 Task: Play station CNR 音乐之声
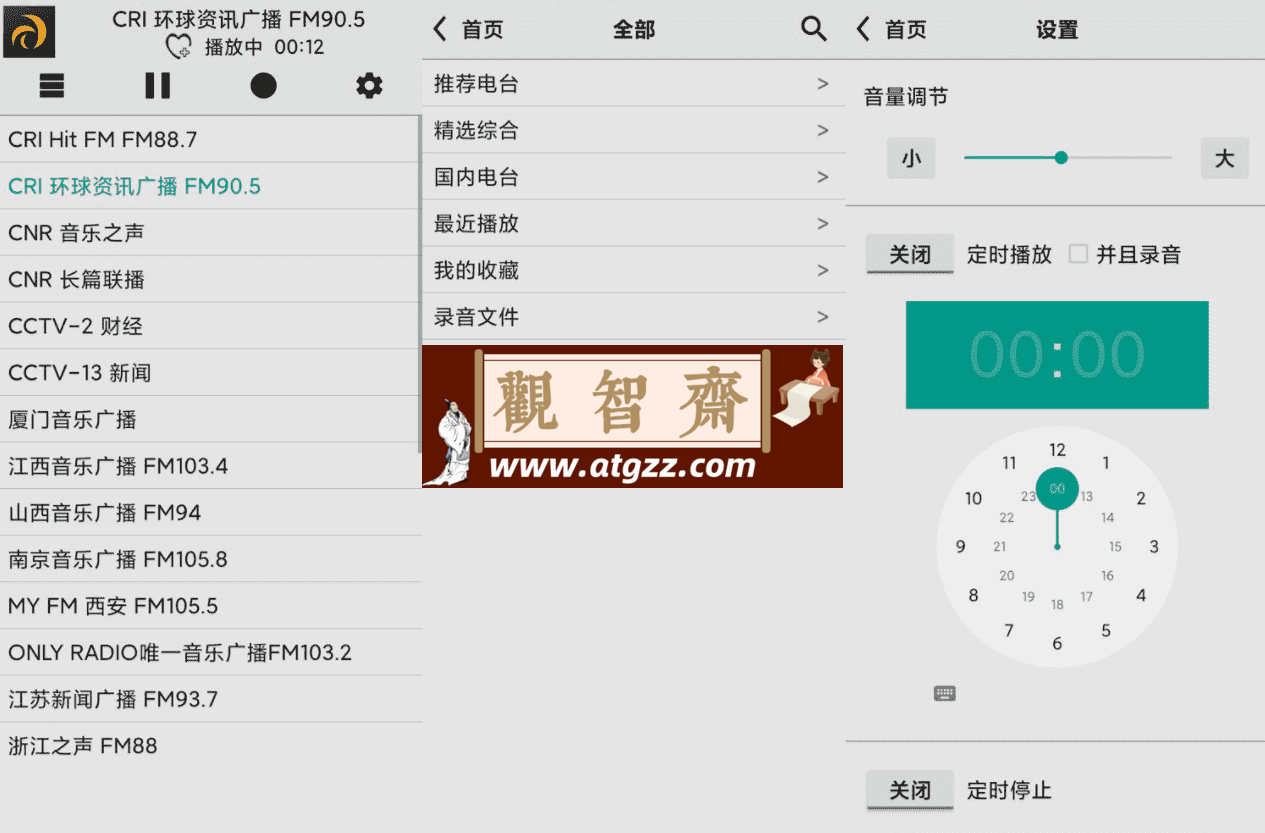(x=210, y=233)
